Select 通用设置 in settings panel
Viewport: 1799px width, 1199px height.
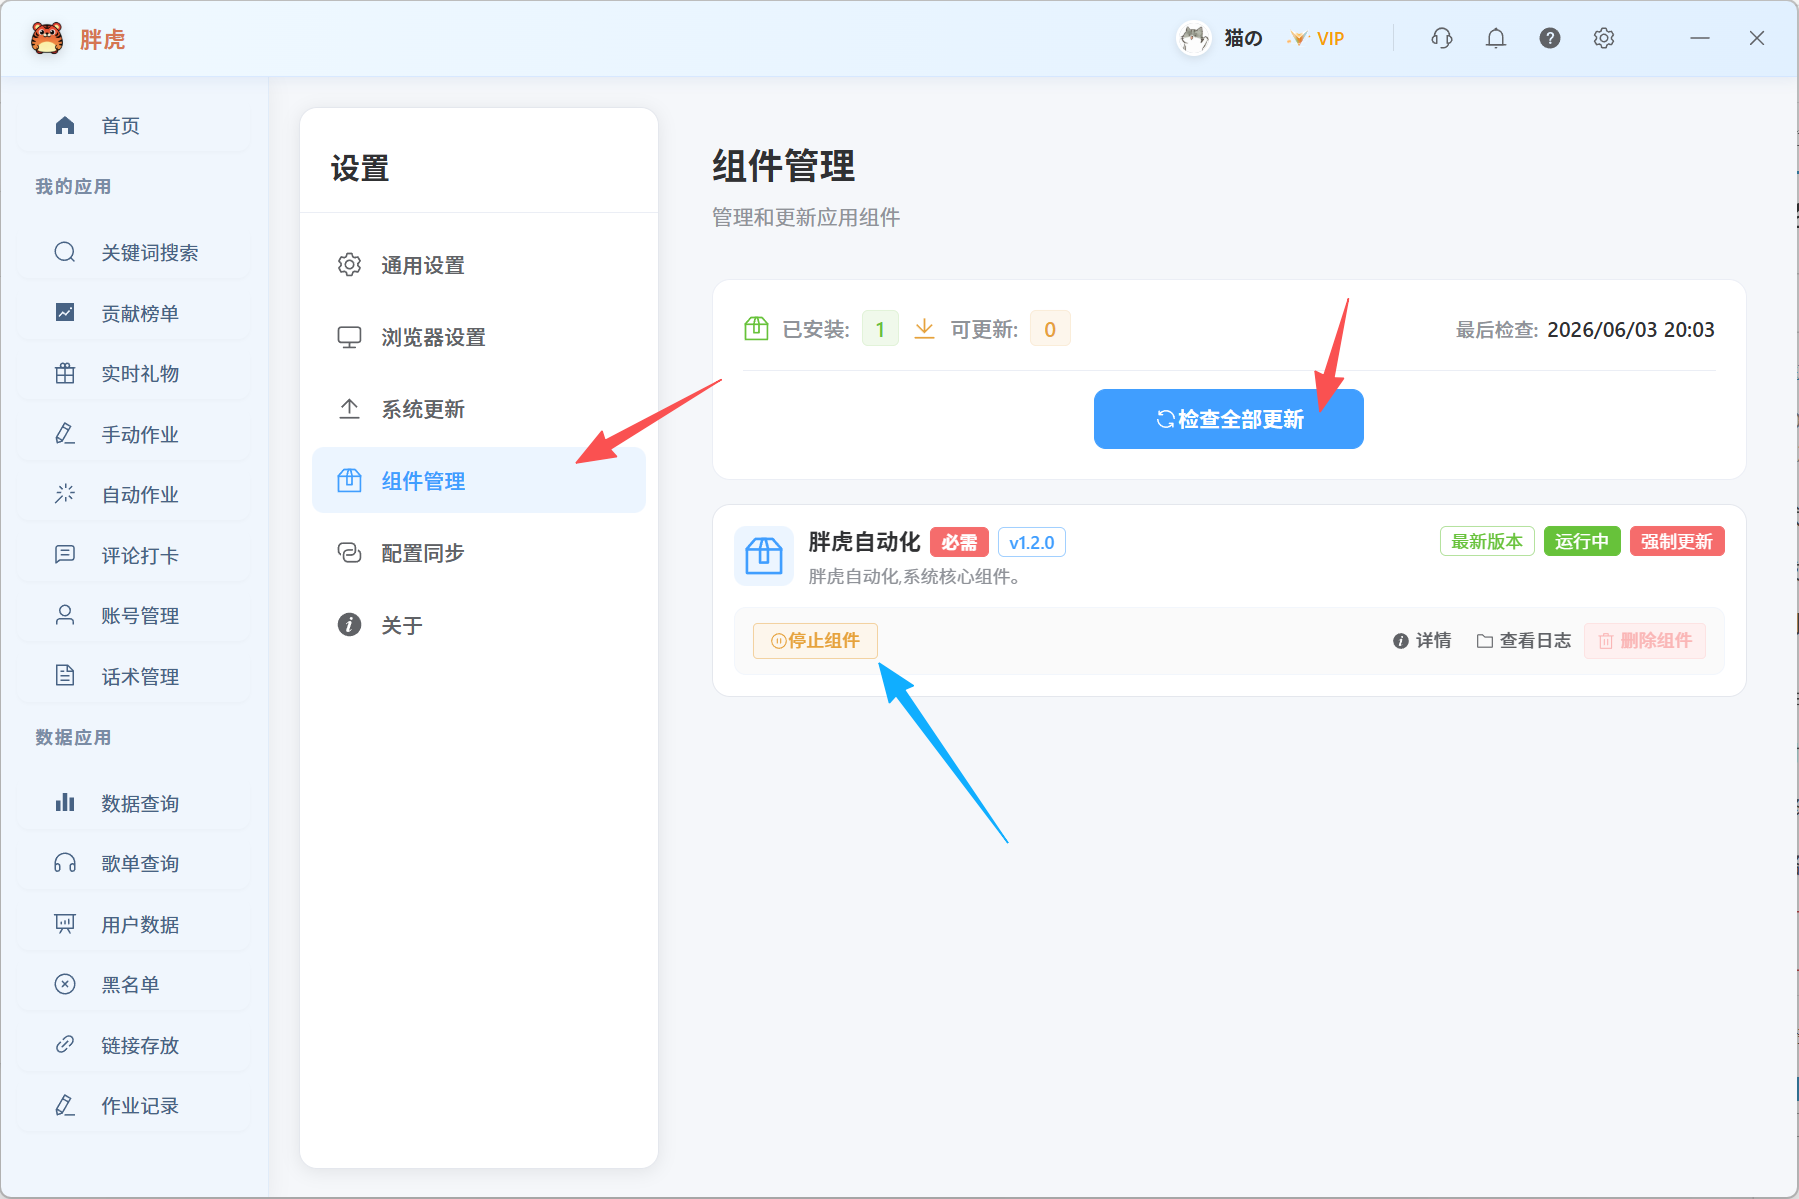coord(479,265)
